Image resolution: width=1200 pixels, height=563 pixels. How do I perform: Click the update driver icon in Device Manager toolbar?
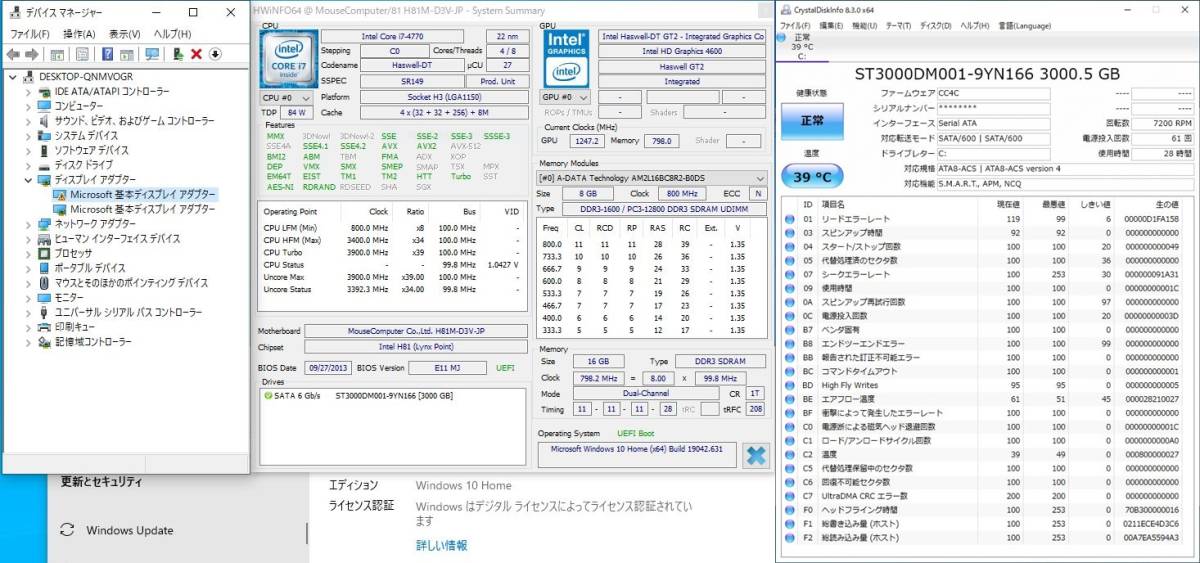coord(178,54)
